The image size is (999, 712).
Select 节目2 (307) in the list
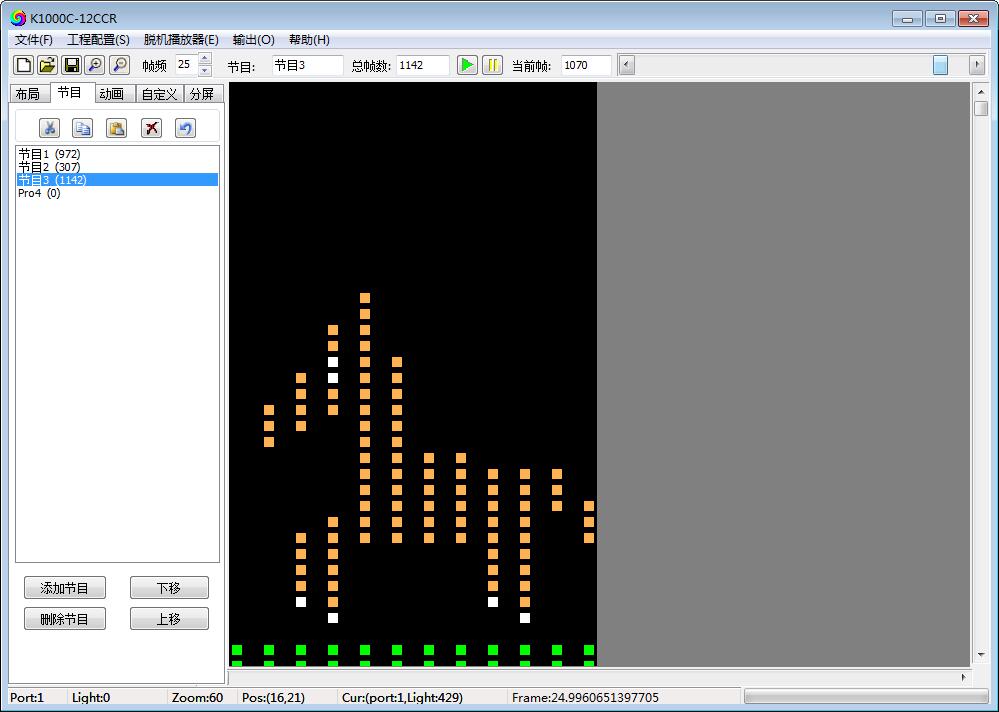(x=117, y=167)
